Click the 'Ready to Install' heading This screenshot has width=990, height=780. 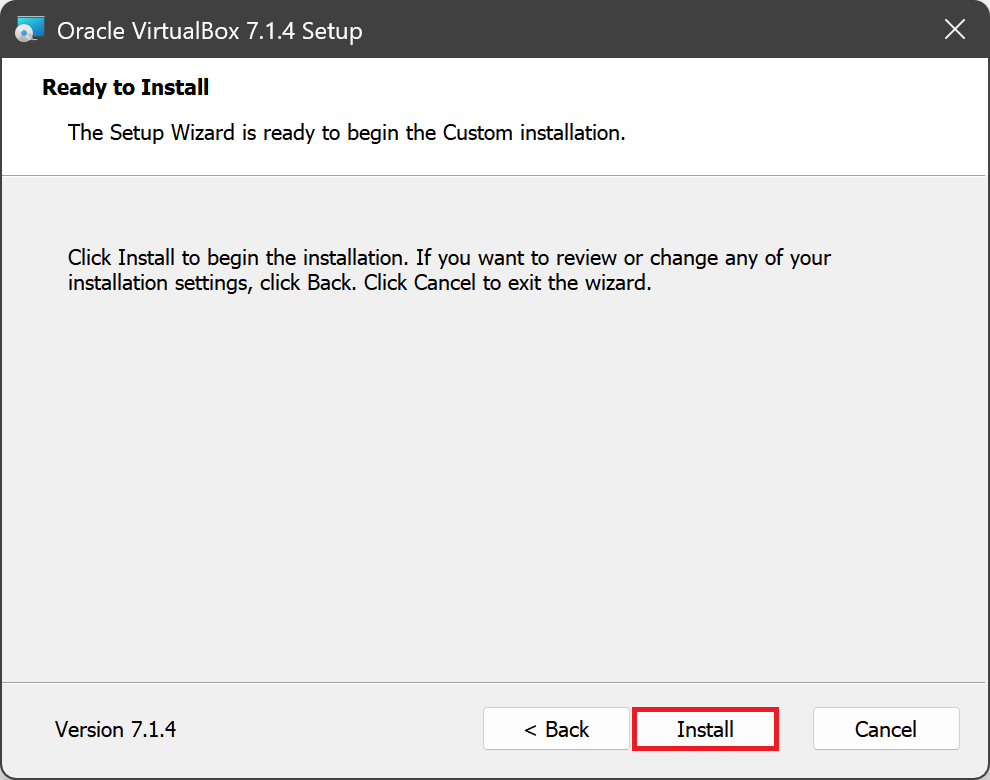tap(126, 87)
